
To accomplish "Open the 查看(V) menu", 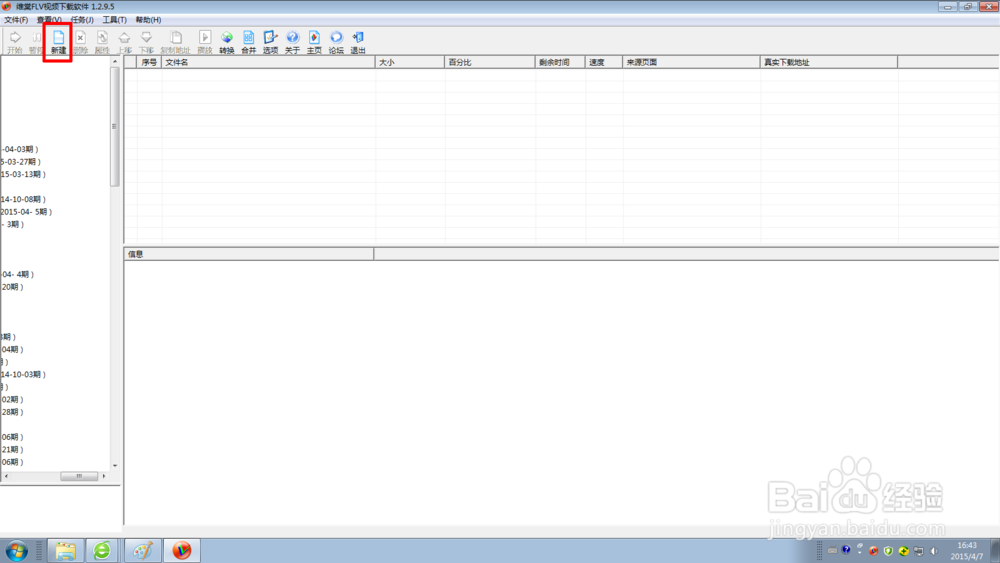I will pos(49,20).
